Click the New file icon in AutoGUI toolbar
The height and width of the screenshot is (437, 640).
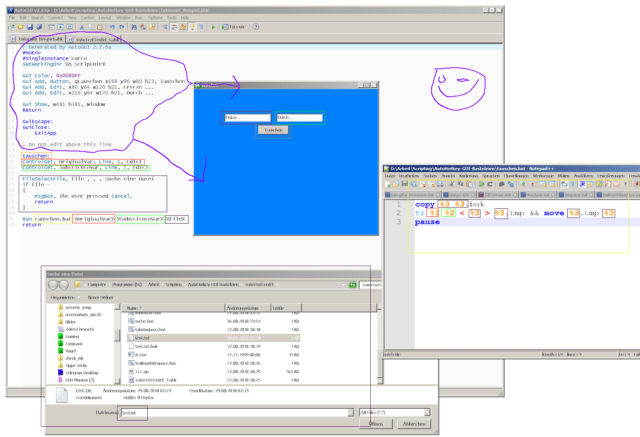pos(9,27)
